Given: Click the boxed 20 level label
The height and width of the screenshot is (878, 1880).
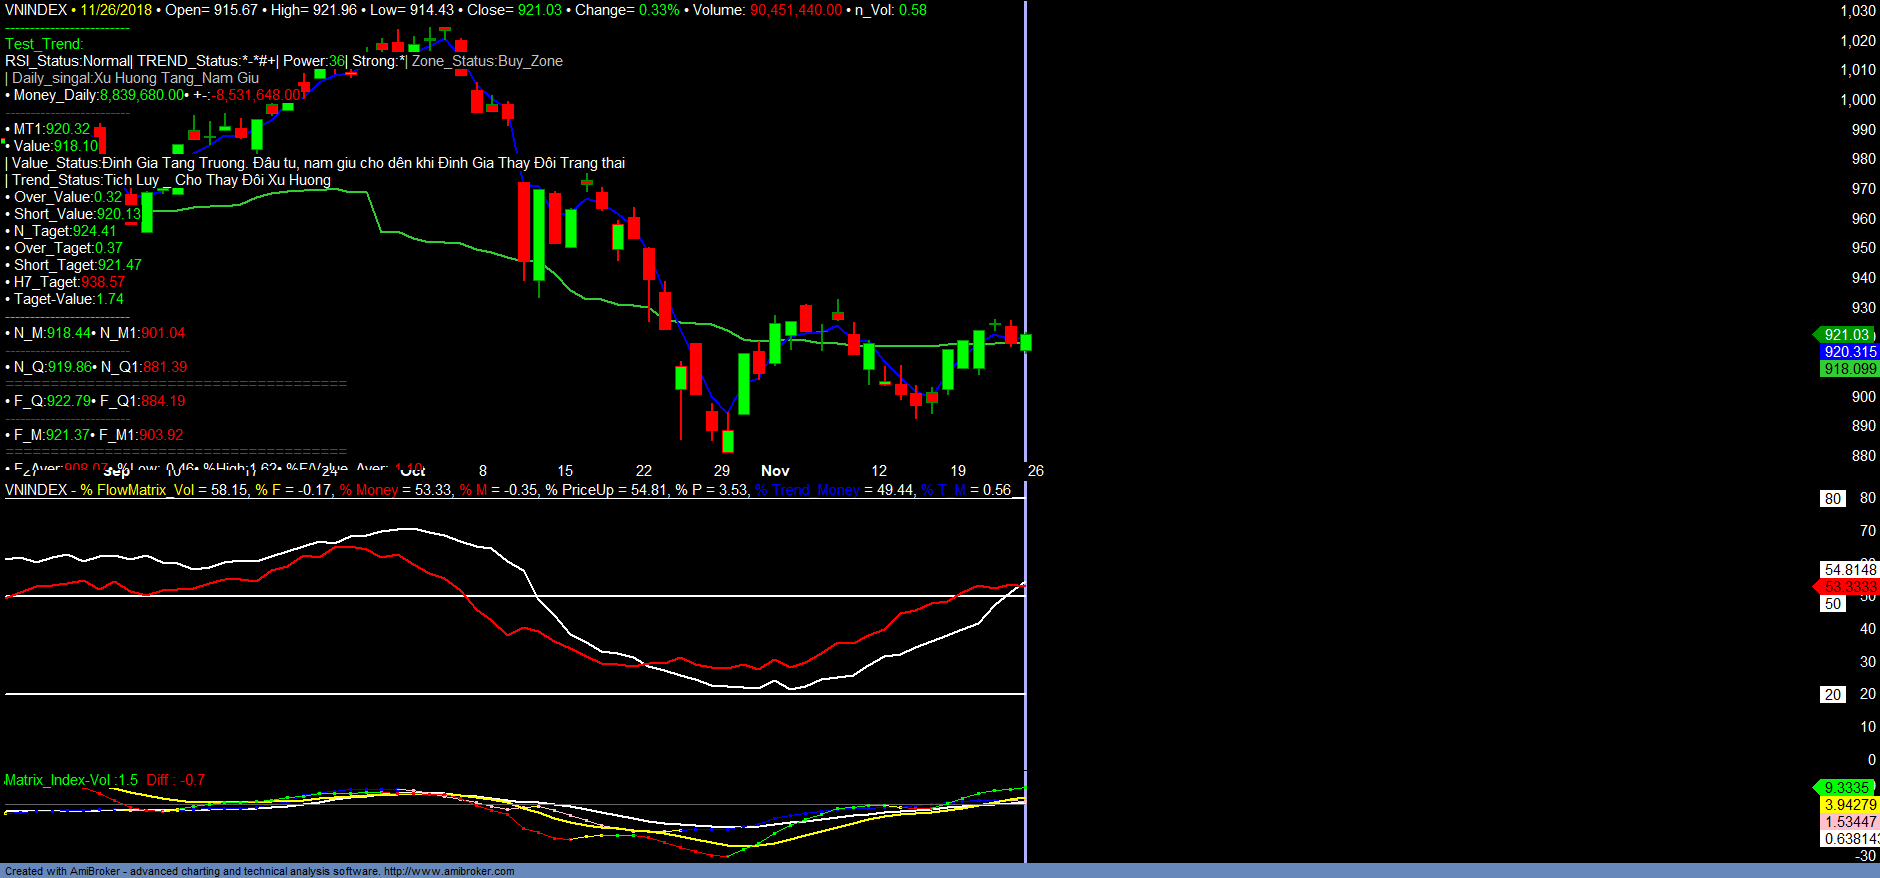Looking at the screenshot, I should [x=1832, y=694].
